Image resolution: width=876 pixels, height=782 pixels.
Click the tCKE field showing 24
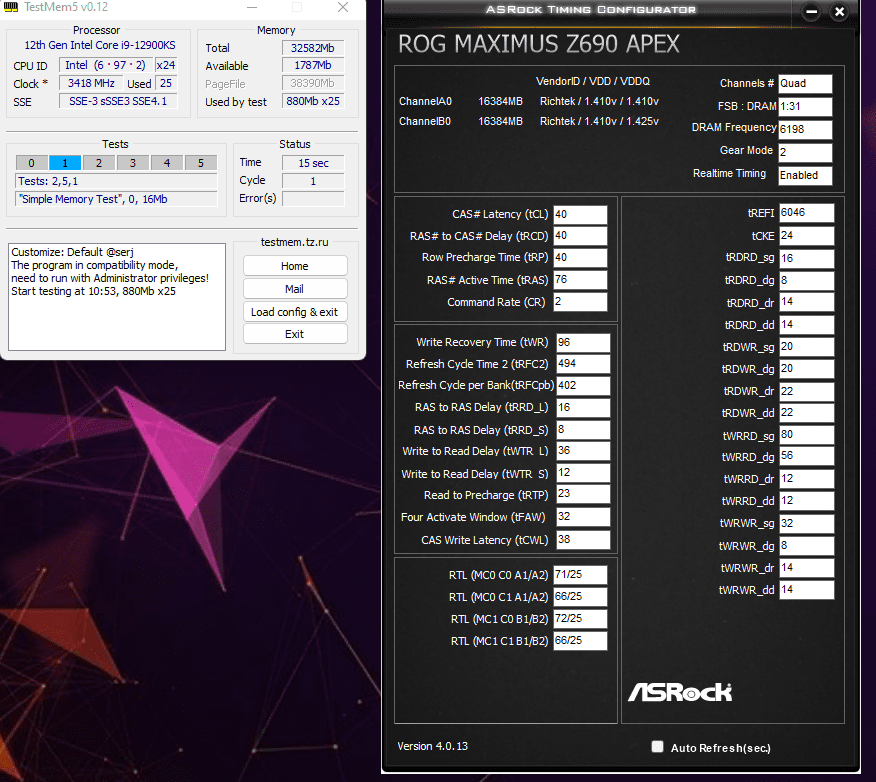(807, 236)
